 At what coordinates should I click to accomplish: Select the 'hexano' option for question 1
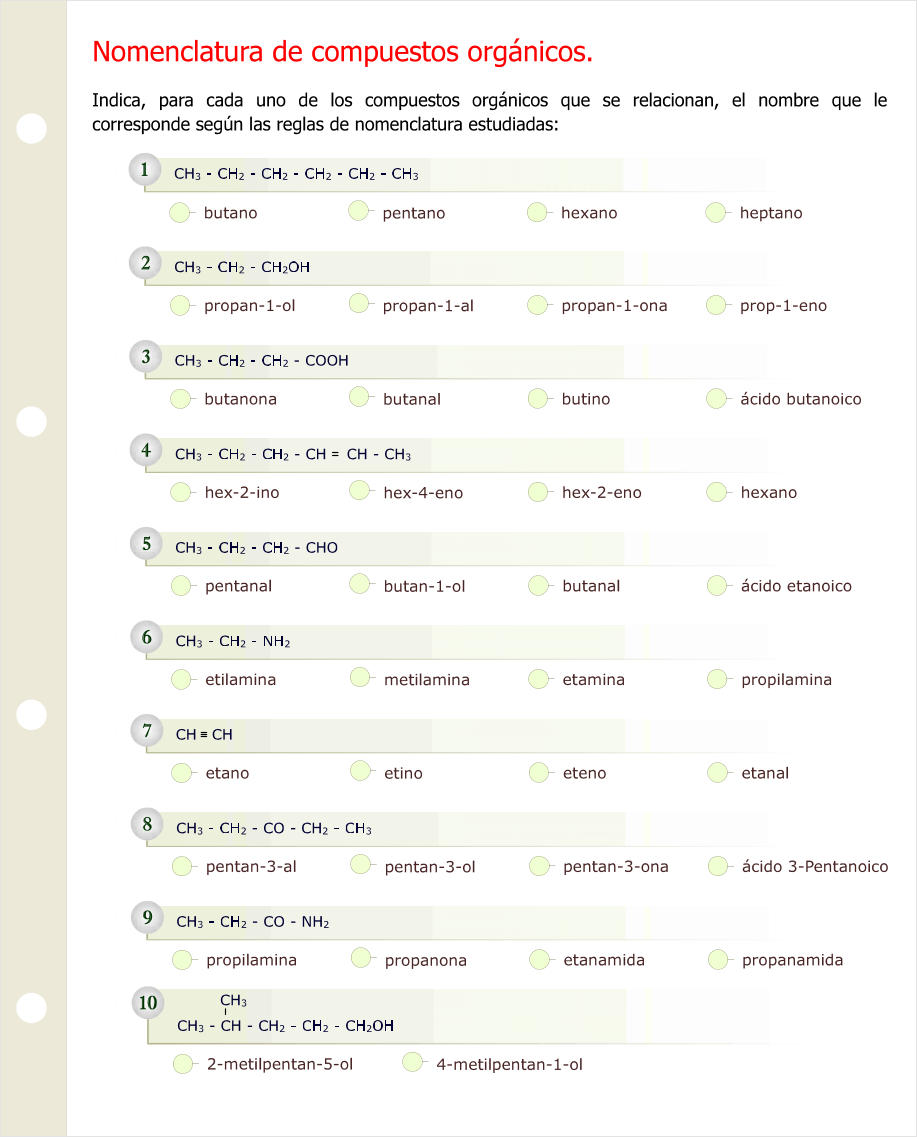538,212
